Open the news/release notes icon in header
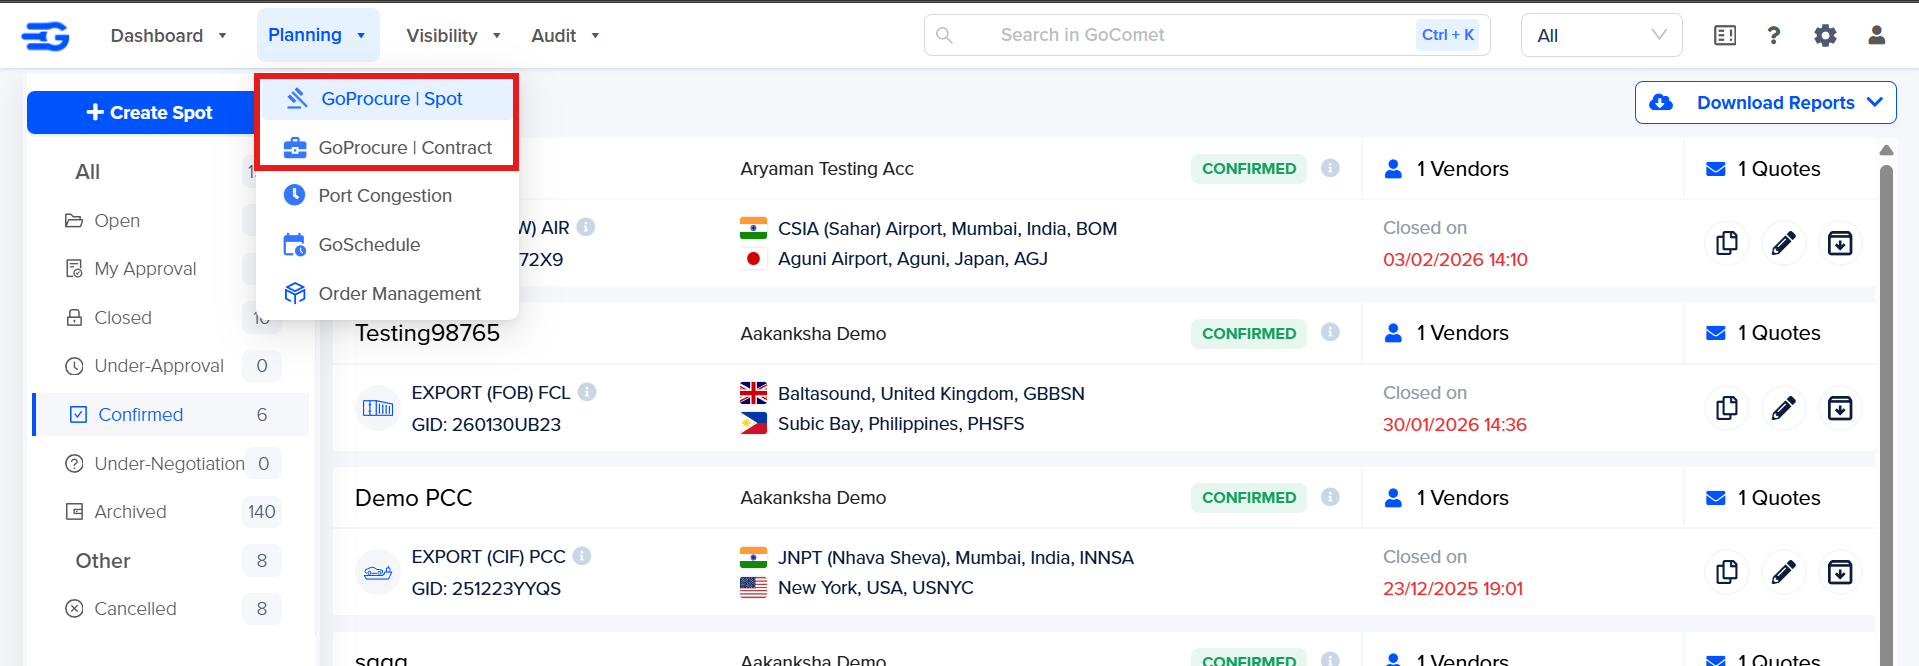Viewport: 1919px width, 666px height. (1725, 36)
